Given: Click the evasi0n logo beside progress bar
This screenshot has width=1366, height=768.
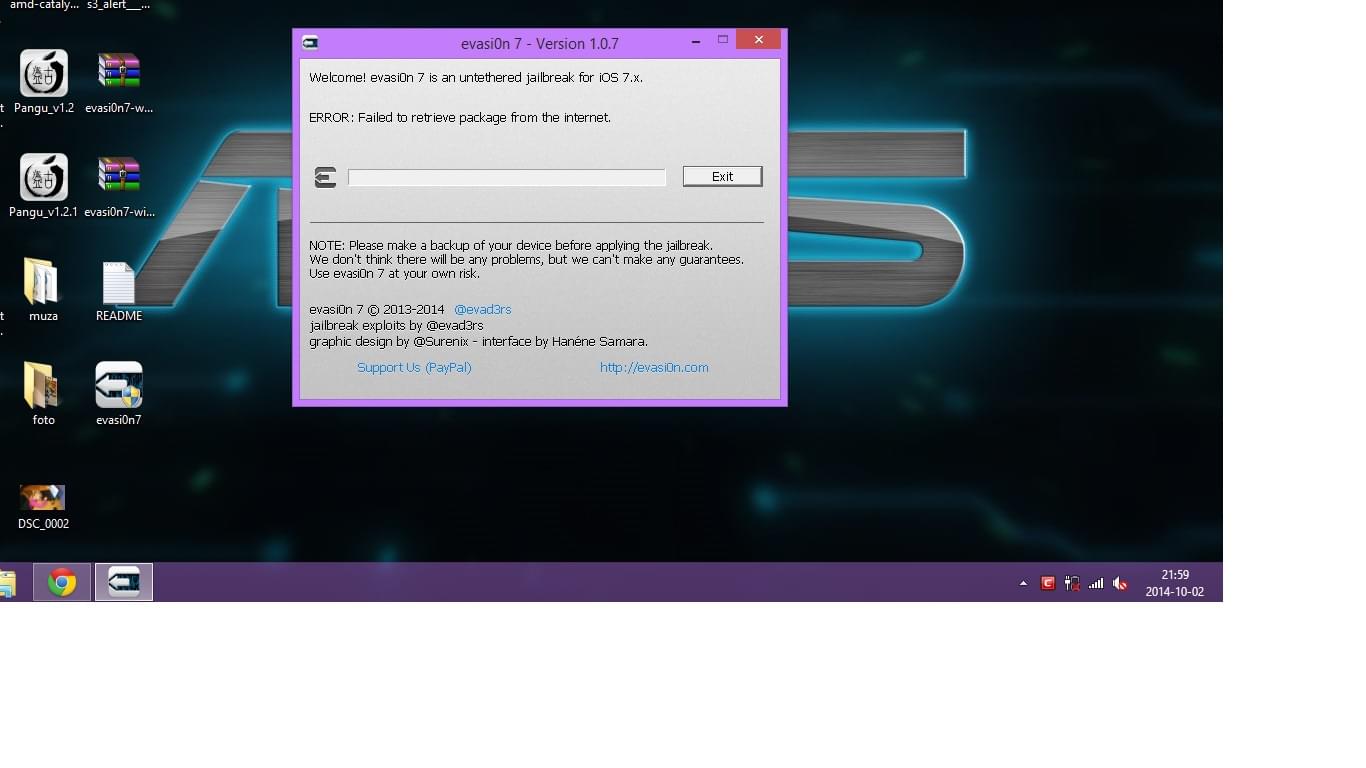Looking at the screenshot, I should click(325, 177).
